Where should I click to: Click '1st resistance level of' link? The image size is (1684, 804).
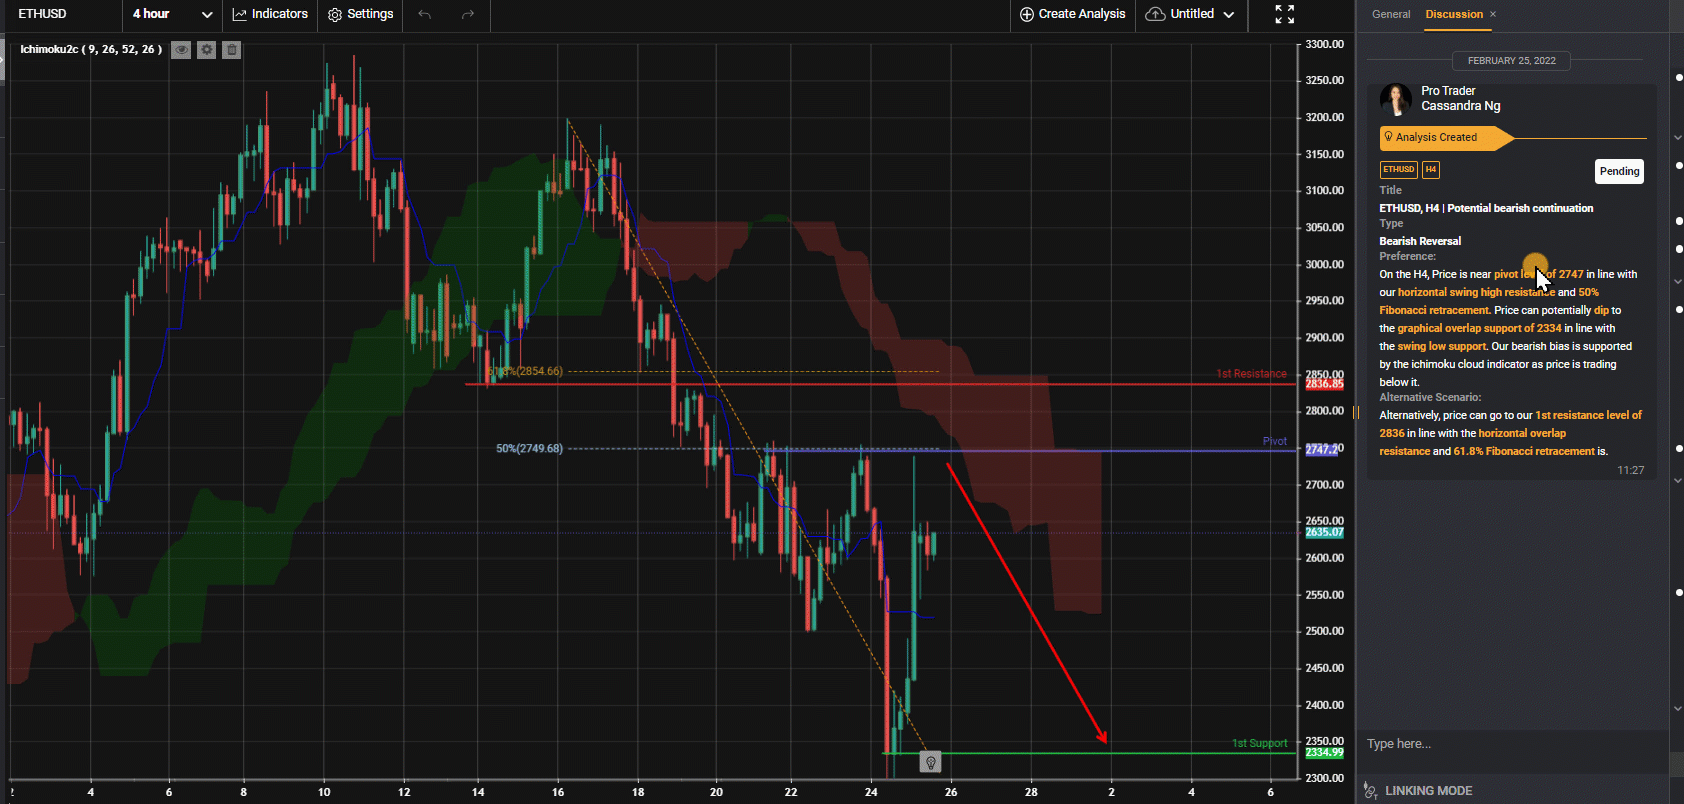coord(1588,415)
